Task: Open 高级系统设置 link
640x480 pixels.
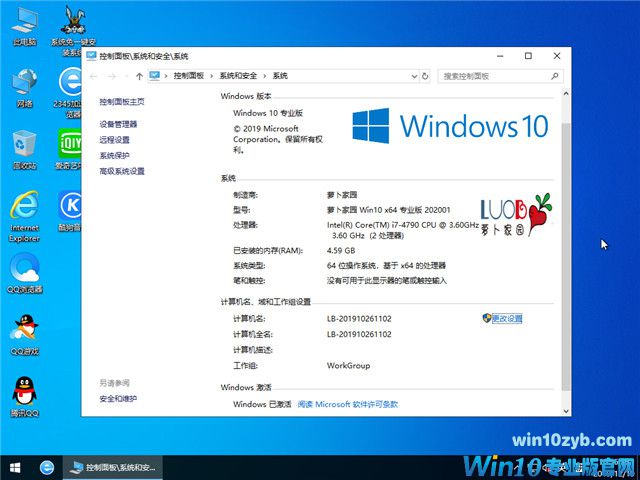Action: (x=122, y=171)
